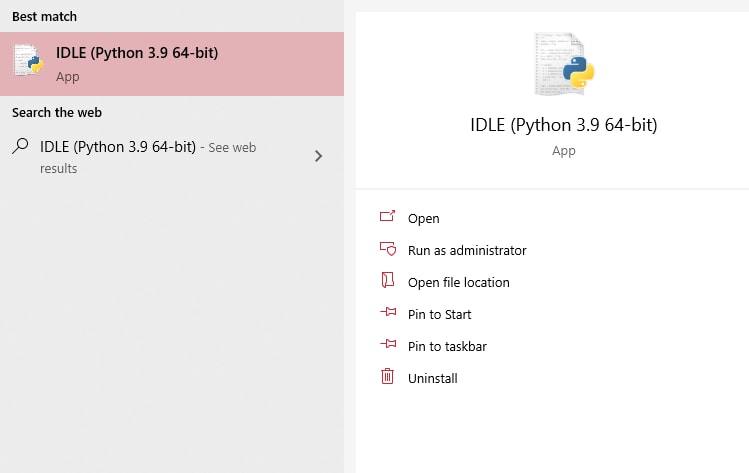Click the Run as administrator shield icon
749x473 pixels.
388,249
